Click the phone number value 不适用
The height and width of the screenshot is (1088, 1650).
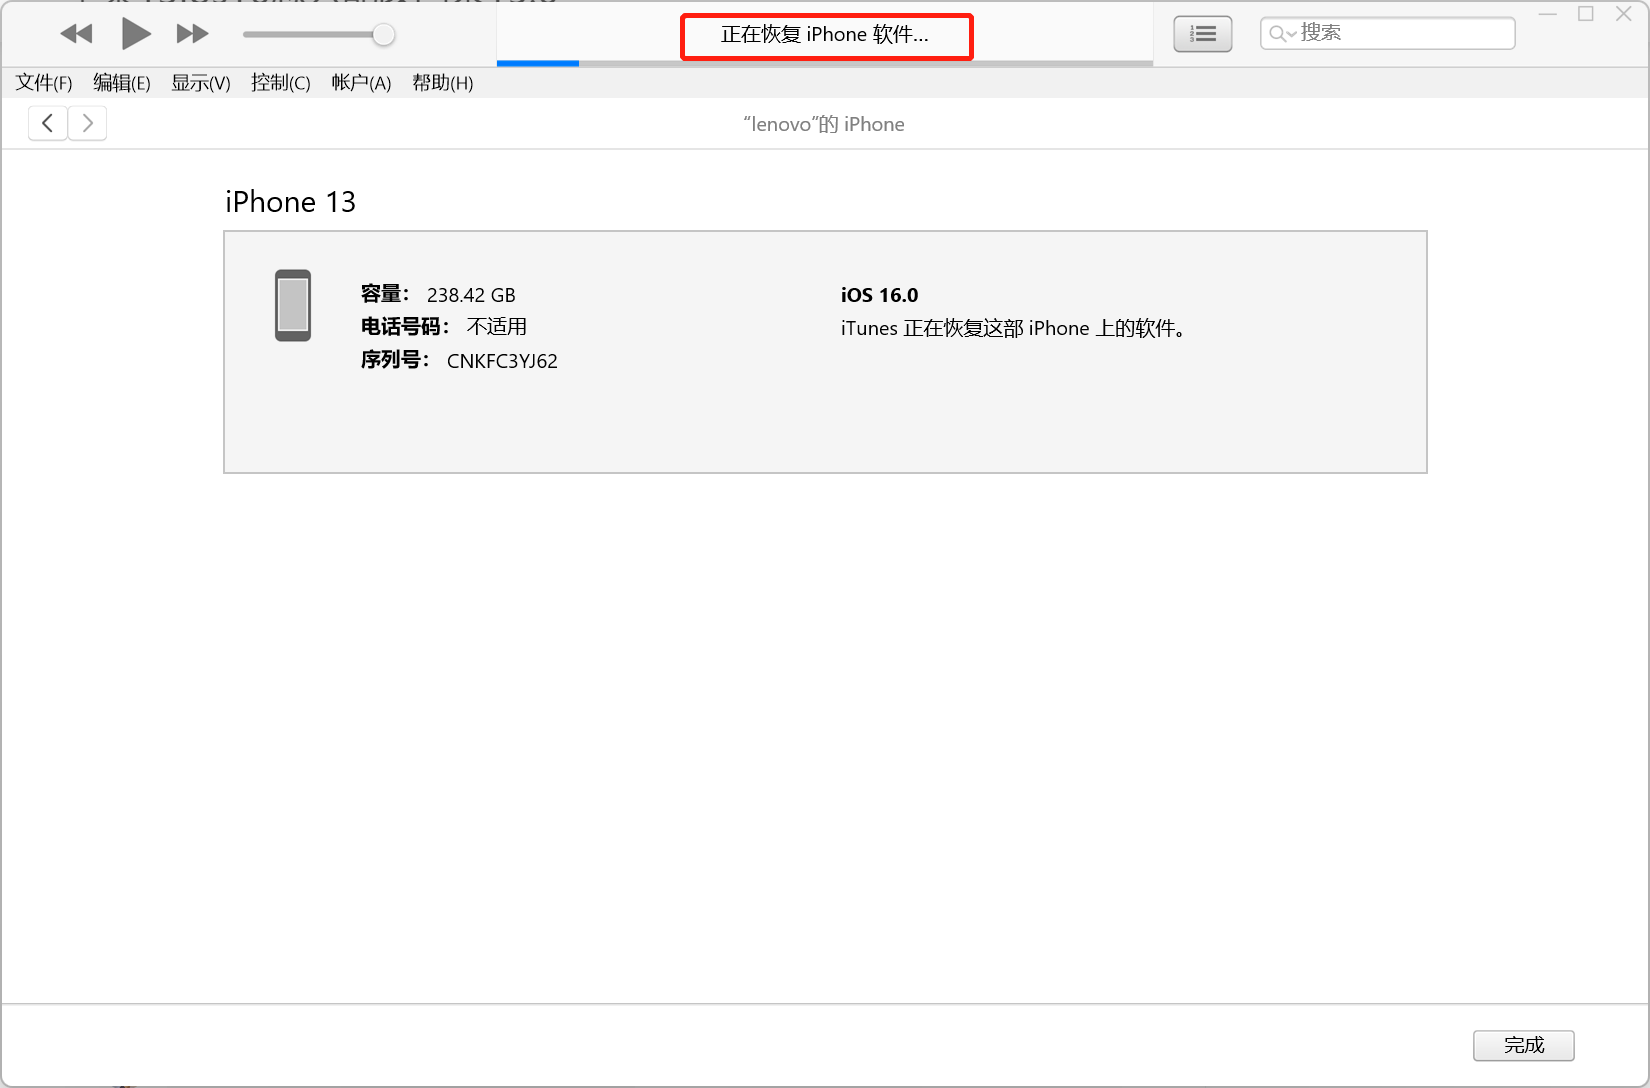(497, 327)
